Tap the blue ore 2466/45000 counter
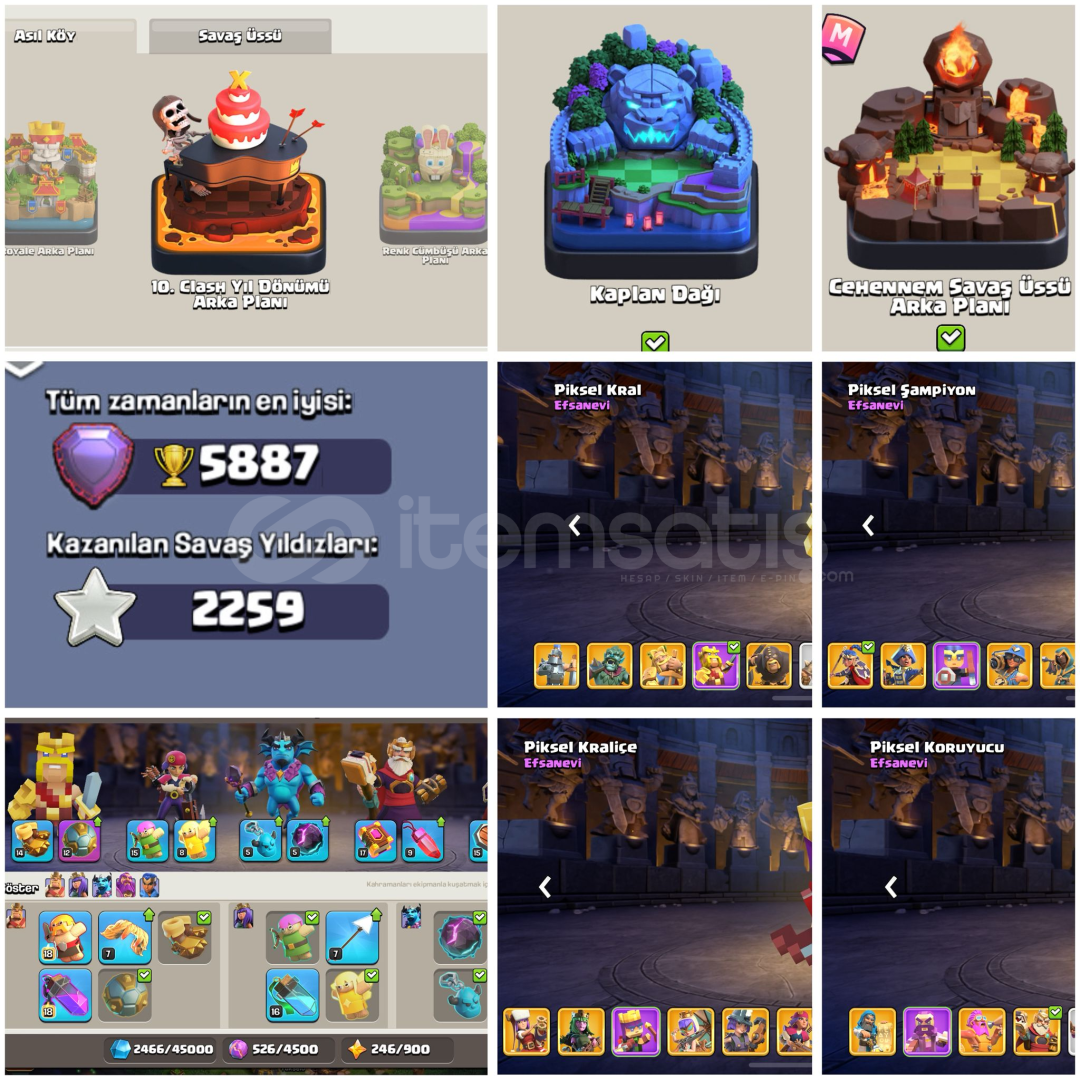The image size is (1080, 1080). tap(163, 1049)
